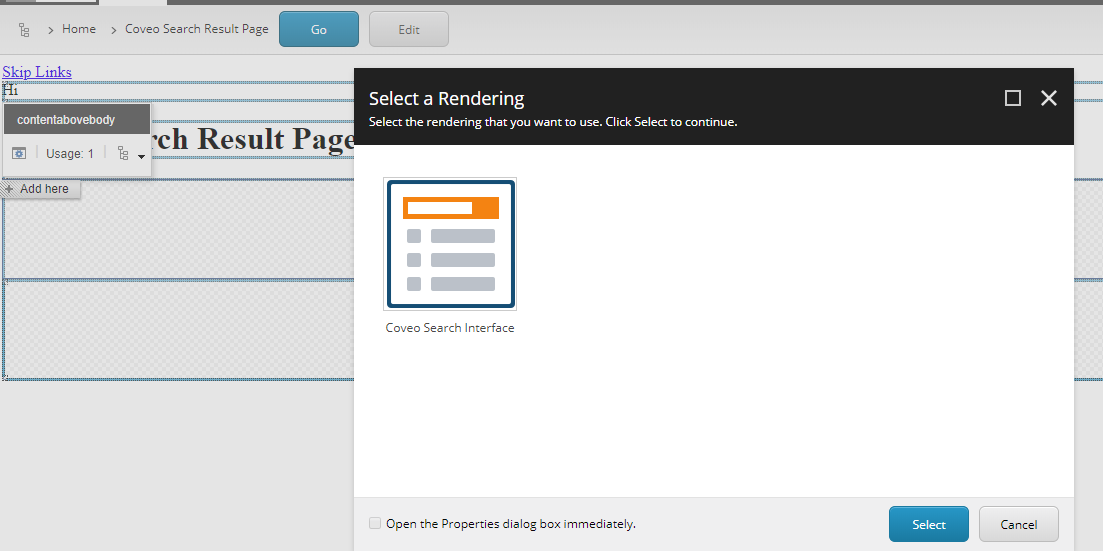Open the navigation tree icon in breadcrumb
The image size is (1103, 551).
pos(24,30)
